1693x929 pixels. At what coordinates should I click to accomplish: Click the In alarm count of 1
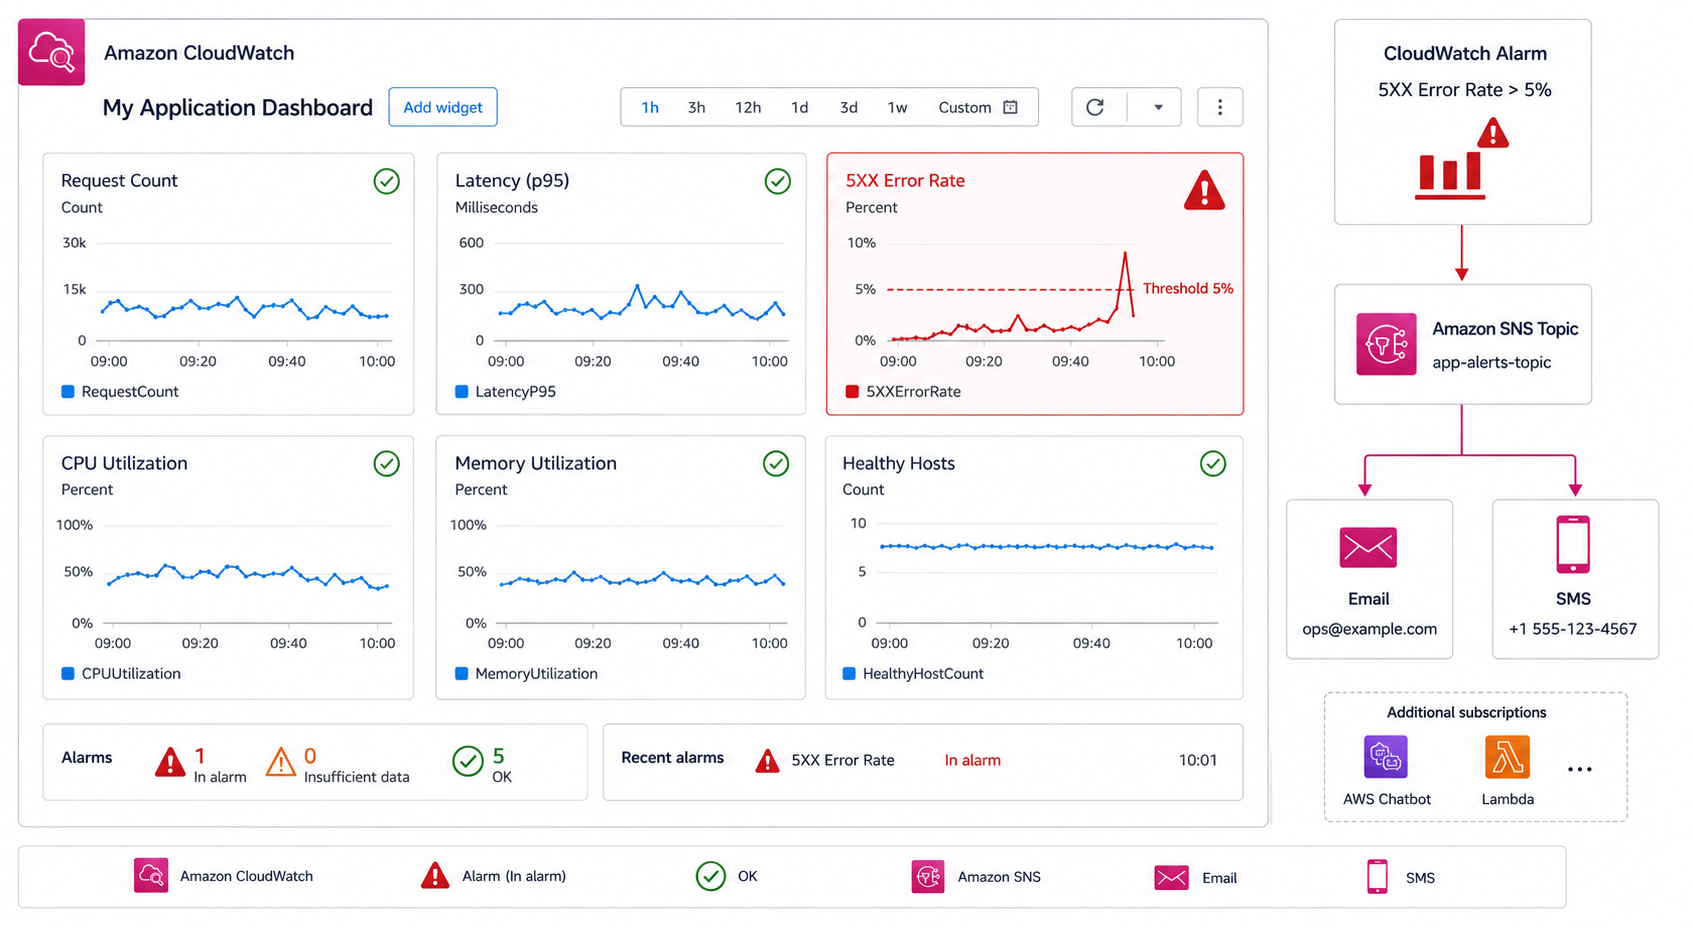[200, 756]
